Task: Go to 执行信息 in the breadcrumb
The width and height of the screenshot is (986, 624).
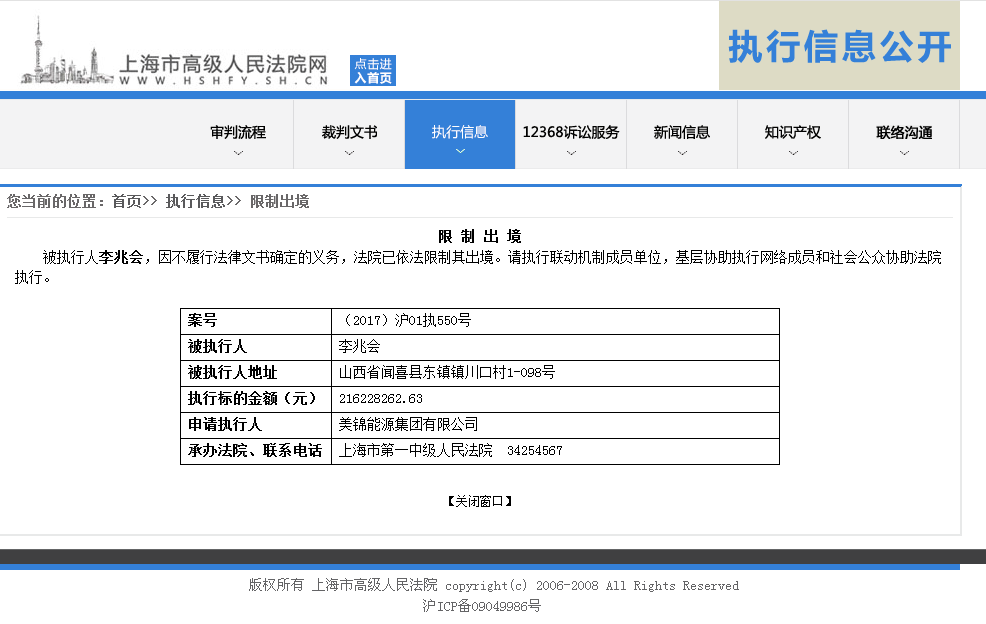Action: (x=196, y=201)
